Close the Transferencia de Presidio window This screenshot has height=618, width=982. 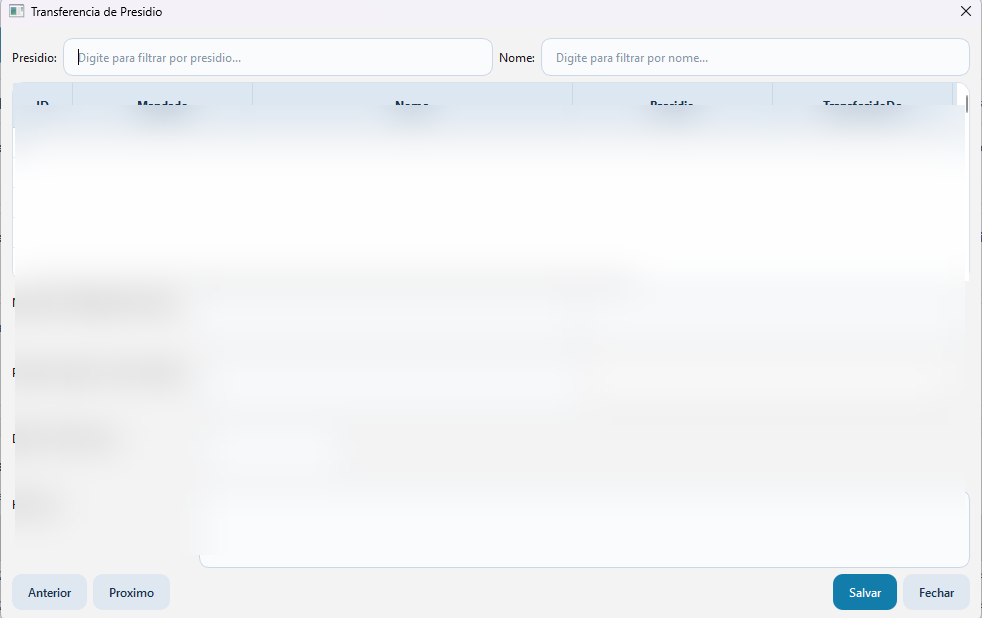966,11
